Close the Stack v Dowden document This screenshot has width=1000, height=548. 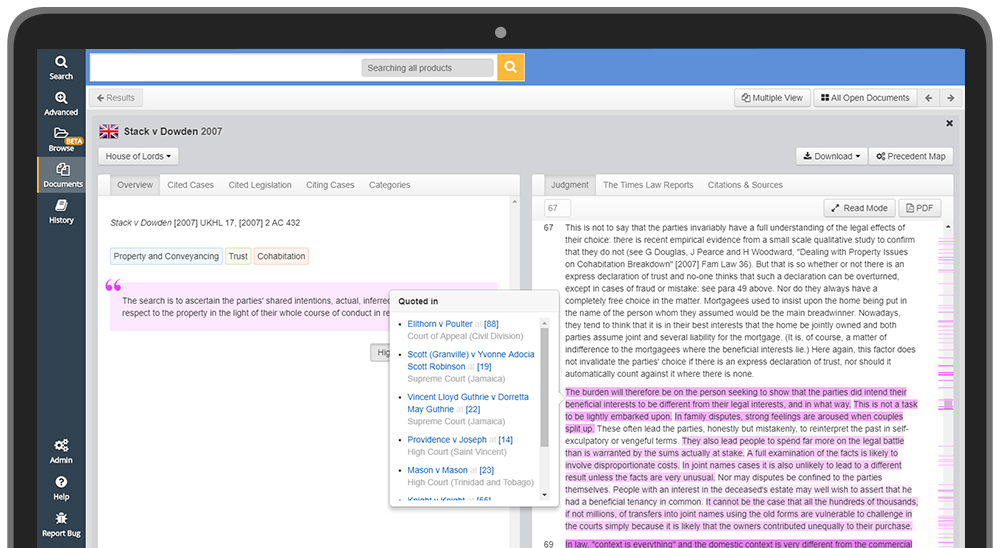point(949,123)
